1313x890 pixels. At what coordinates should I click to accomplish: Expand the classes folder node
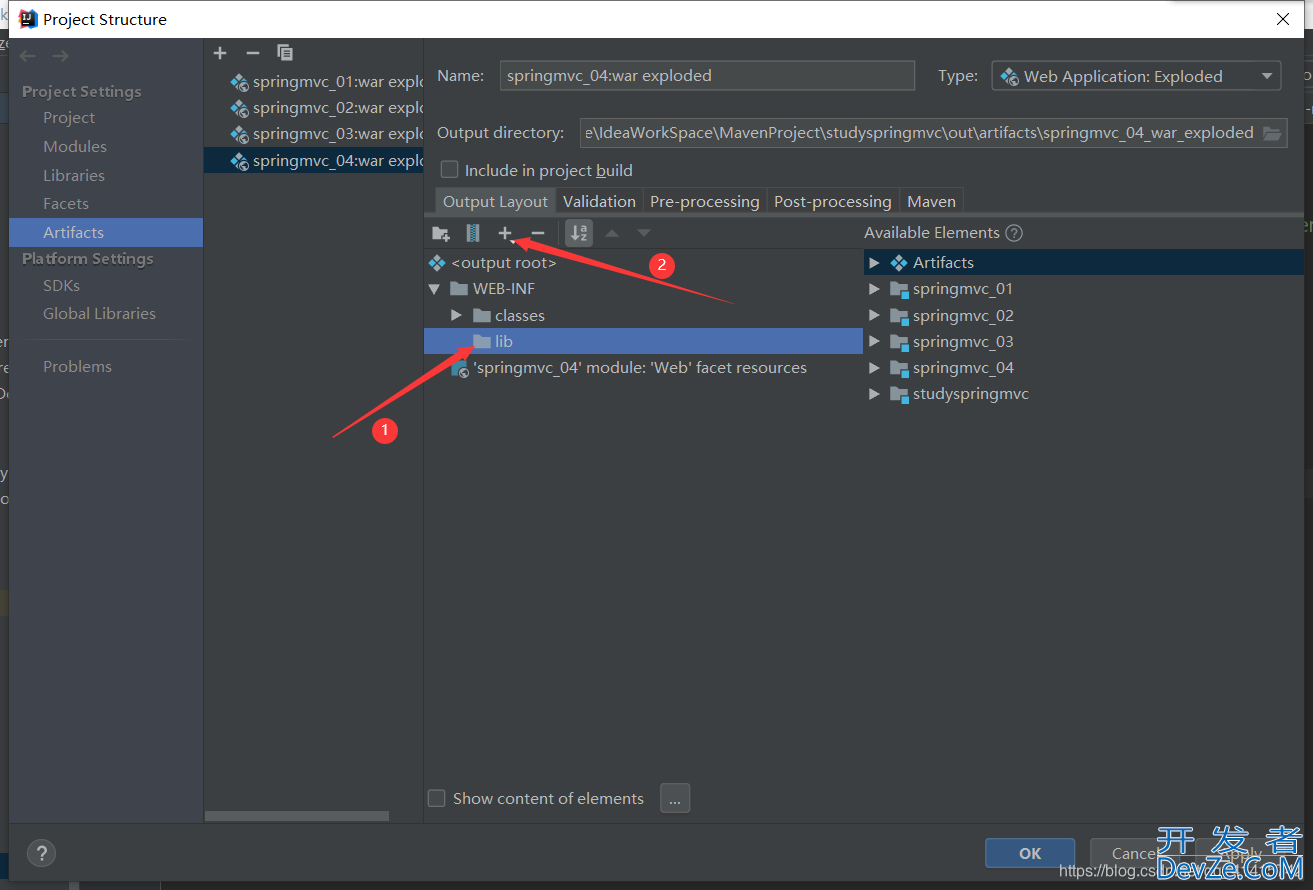point(457,315)
